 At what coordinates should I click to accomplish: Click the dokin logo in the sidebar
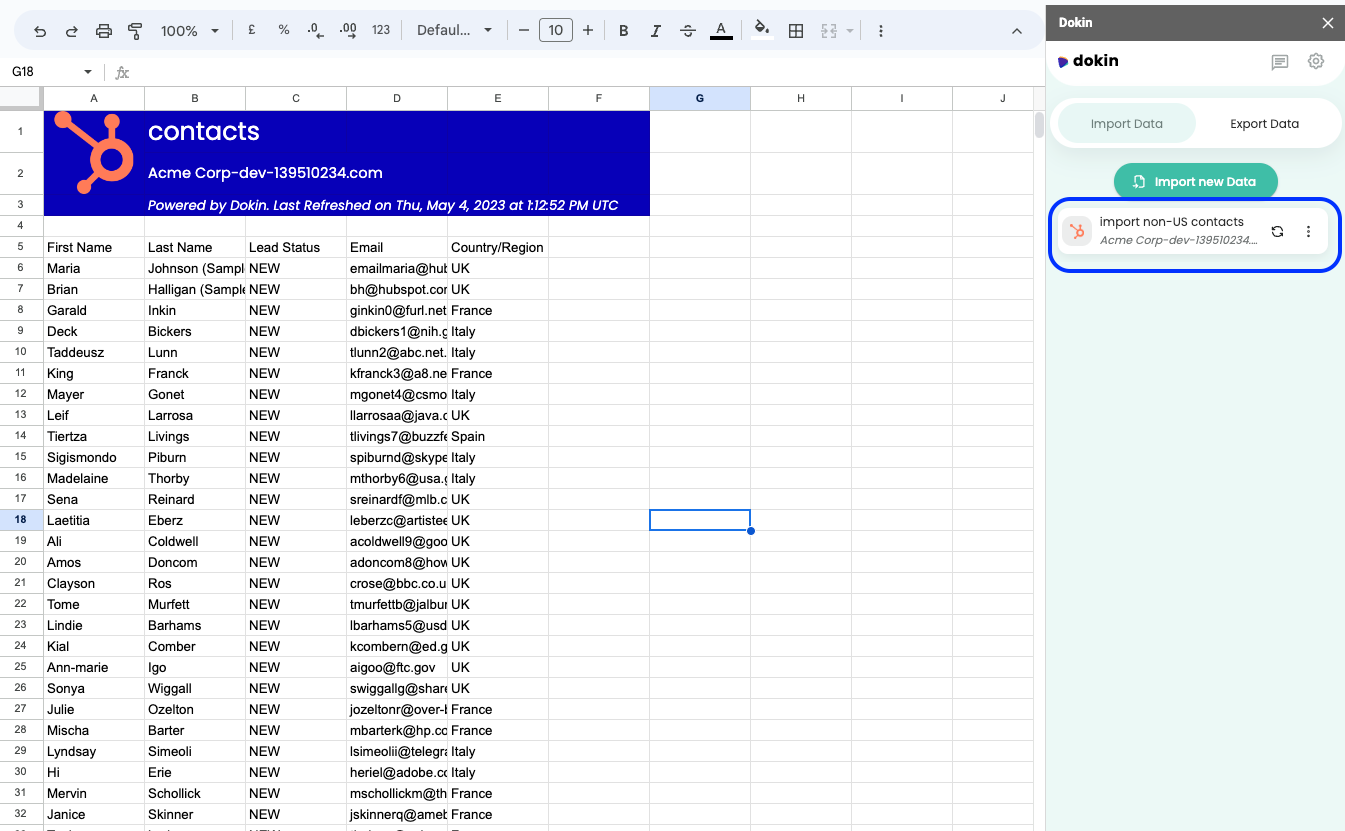(x=1088, y=61)
